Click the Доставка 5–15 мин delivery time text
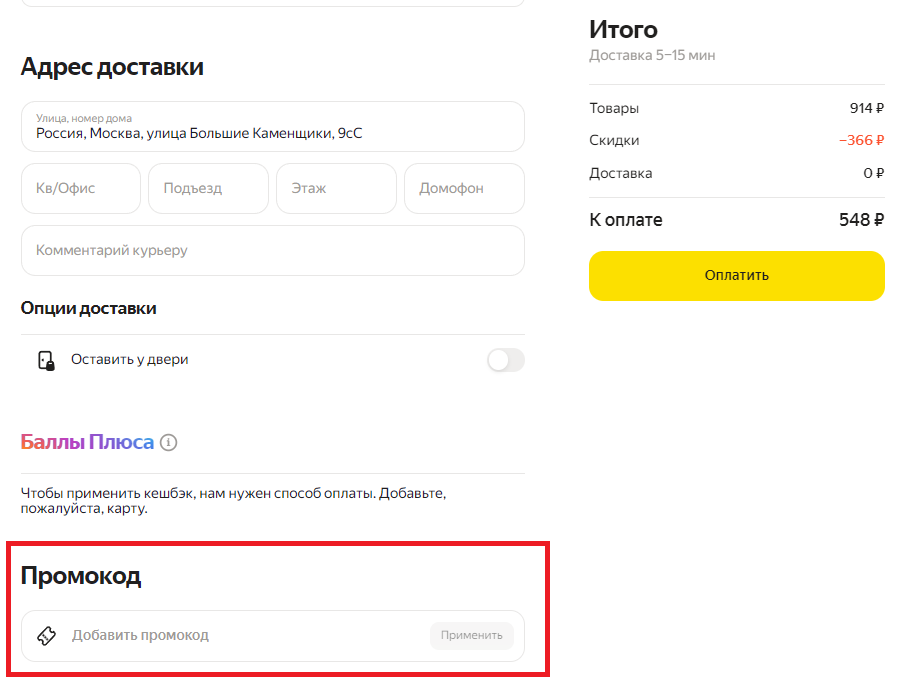This screenshot has height=685, width=910. 652,56
